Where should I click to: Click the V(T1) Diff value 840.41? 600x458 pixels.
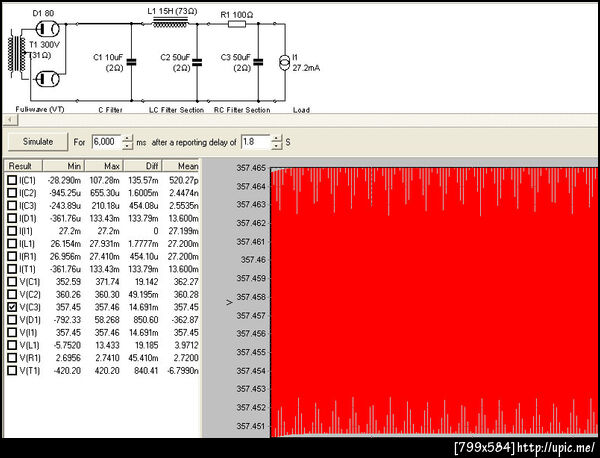coord(146,371)
